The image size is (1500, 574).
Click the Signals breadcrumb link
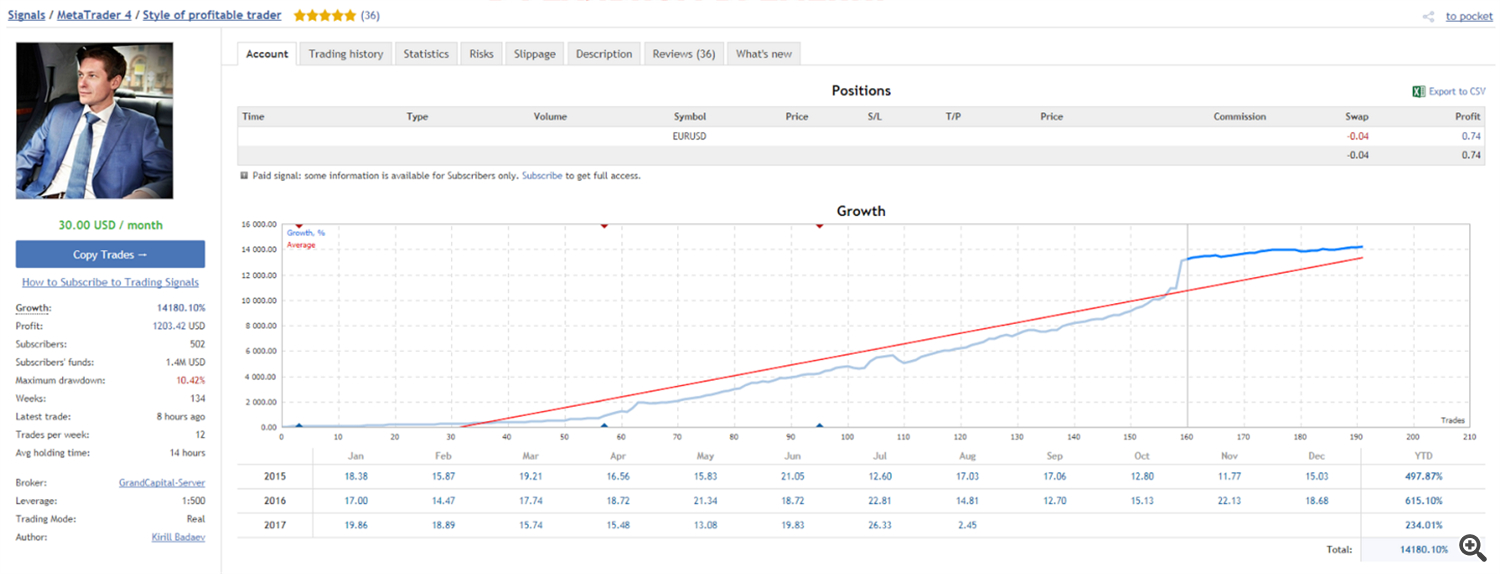pyautogui.click(x=26, y=15)
